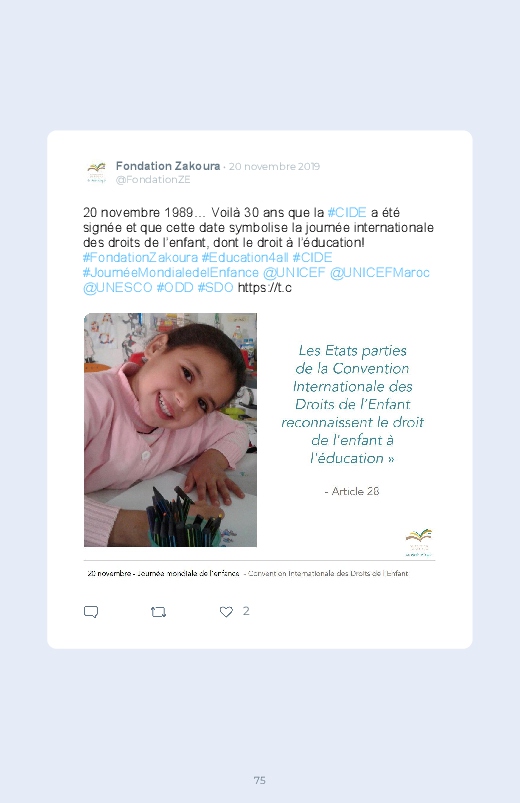Open the photo of smiling child

tap(171, 430)
